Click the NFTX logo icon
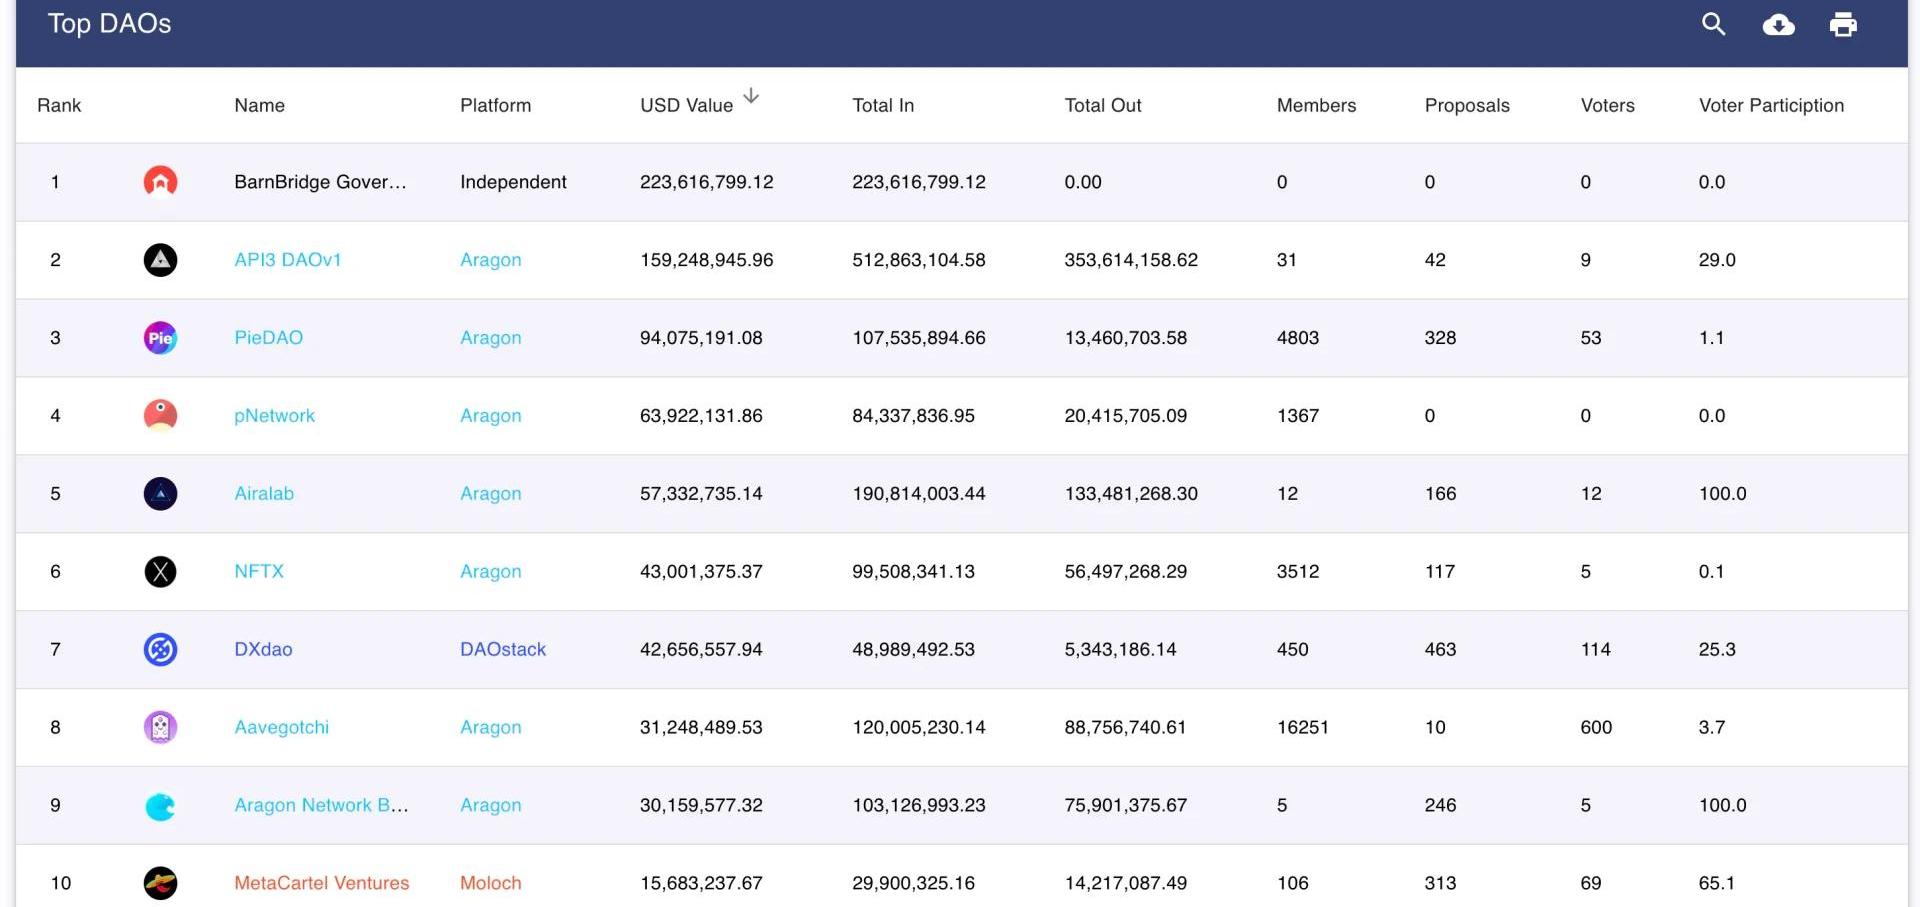The image size is (1920, 907). tap(160, 571)
